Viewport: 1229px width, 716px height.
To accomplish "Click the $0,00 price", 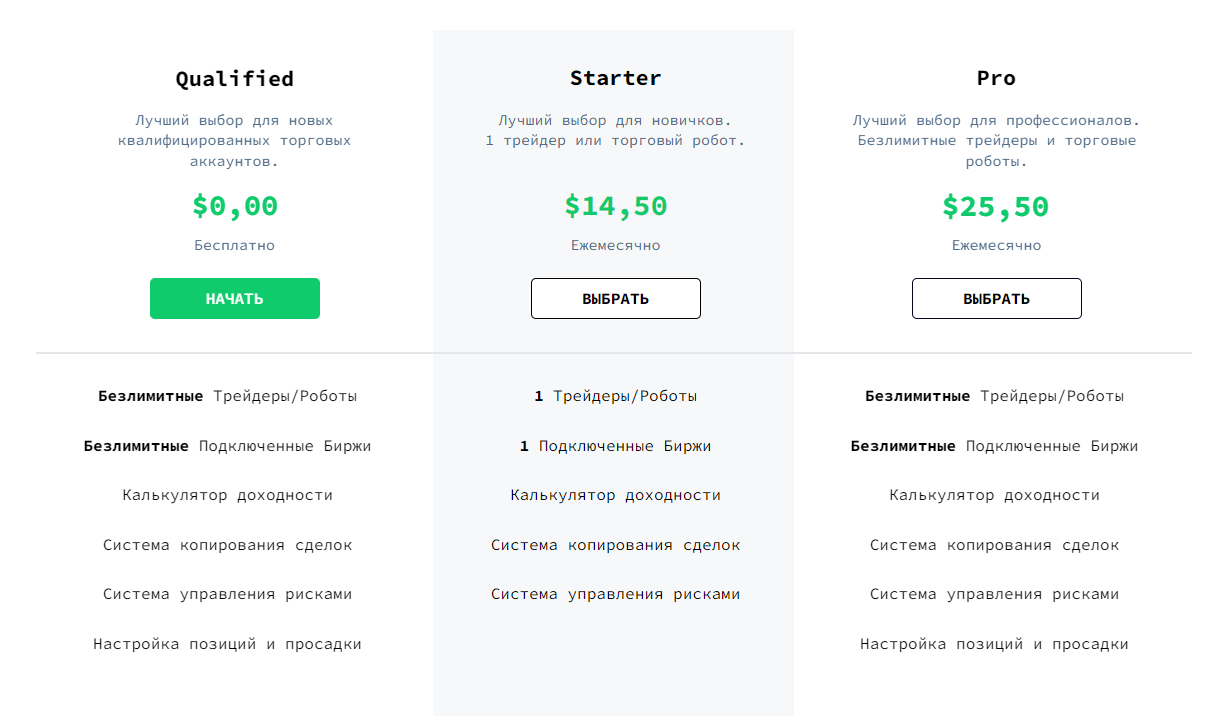I will [x=235, y=206].
